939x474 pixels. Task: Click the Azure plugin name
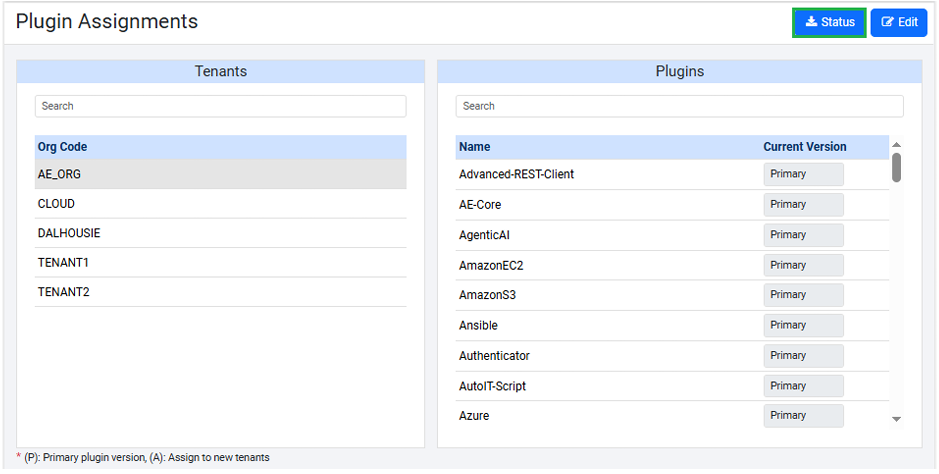[x=474, y=415]
